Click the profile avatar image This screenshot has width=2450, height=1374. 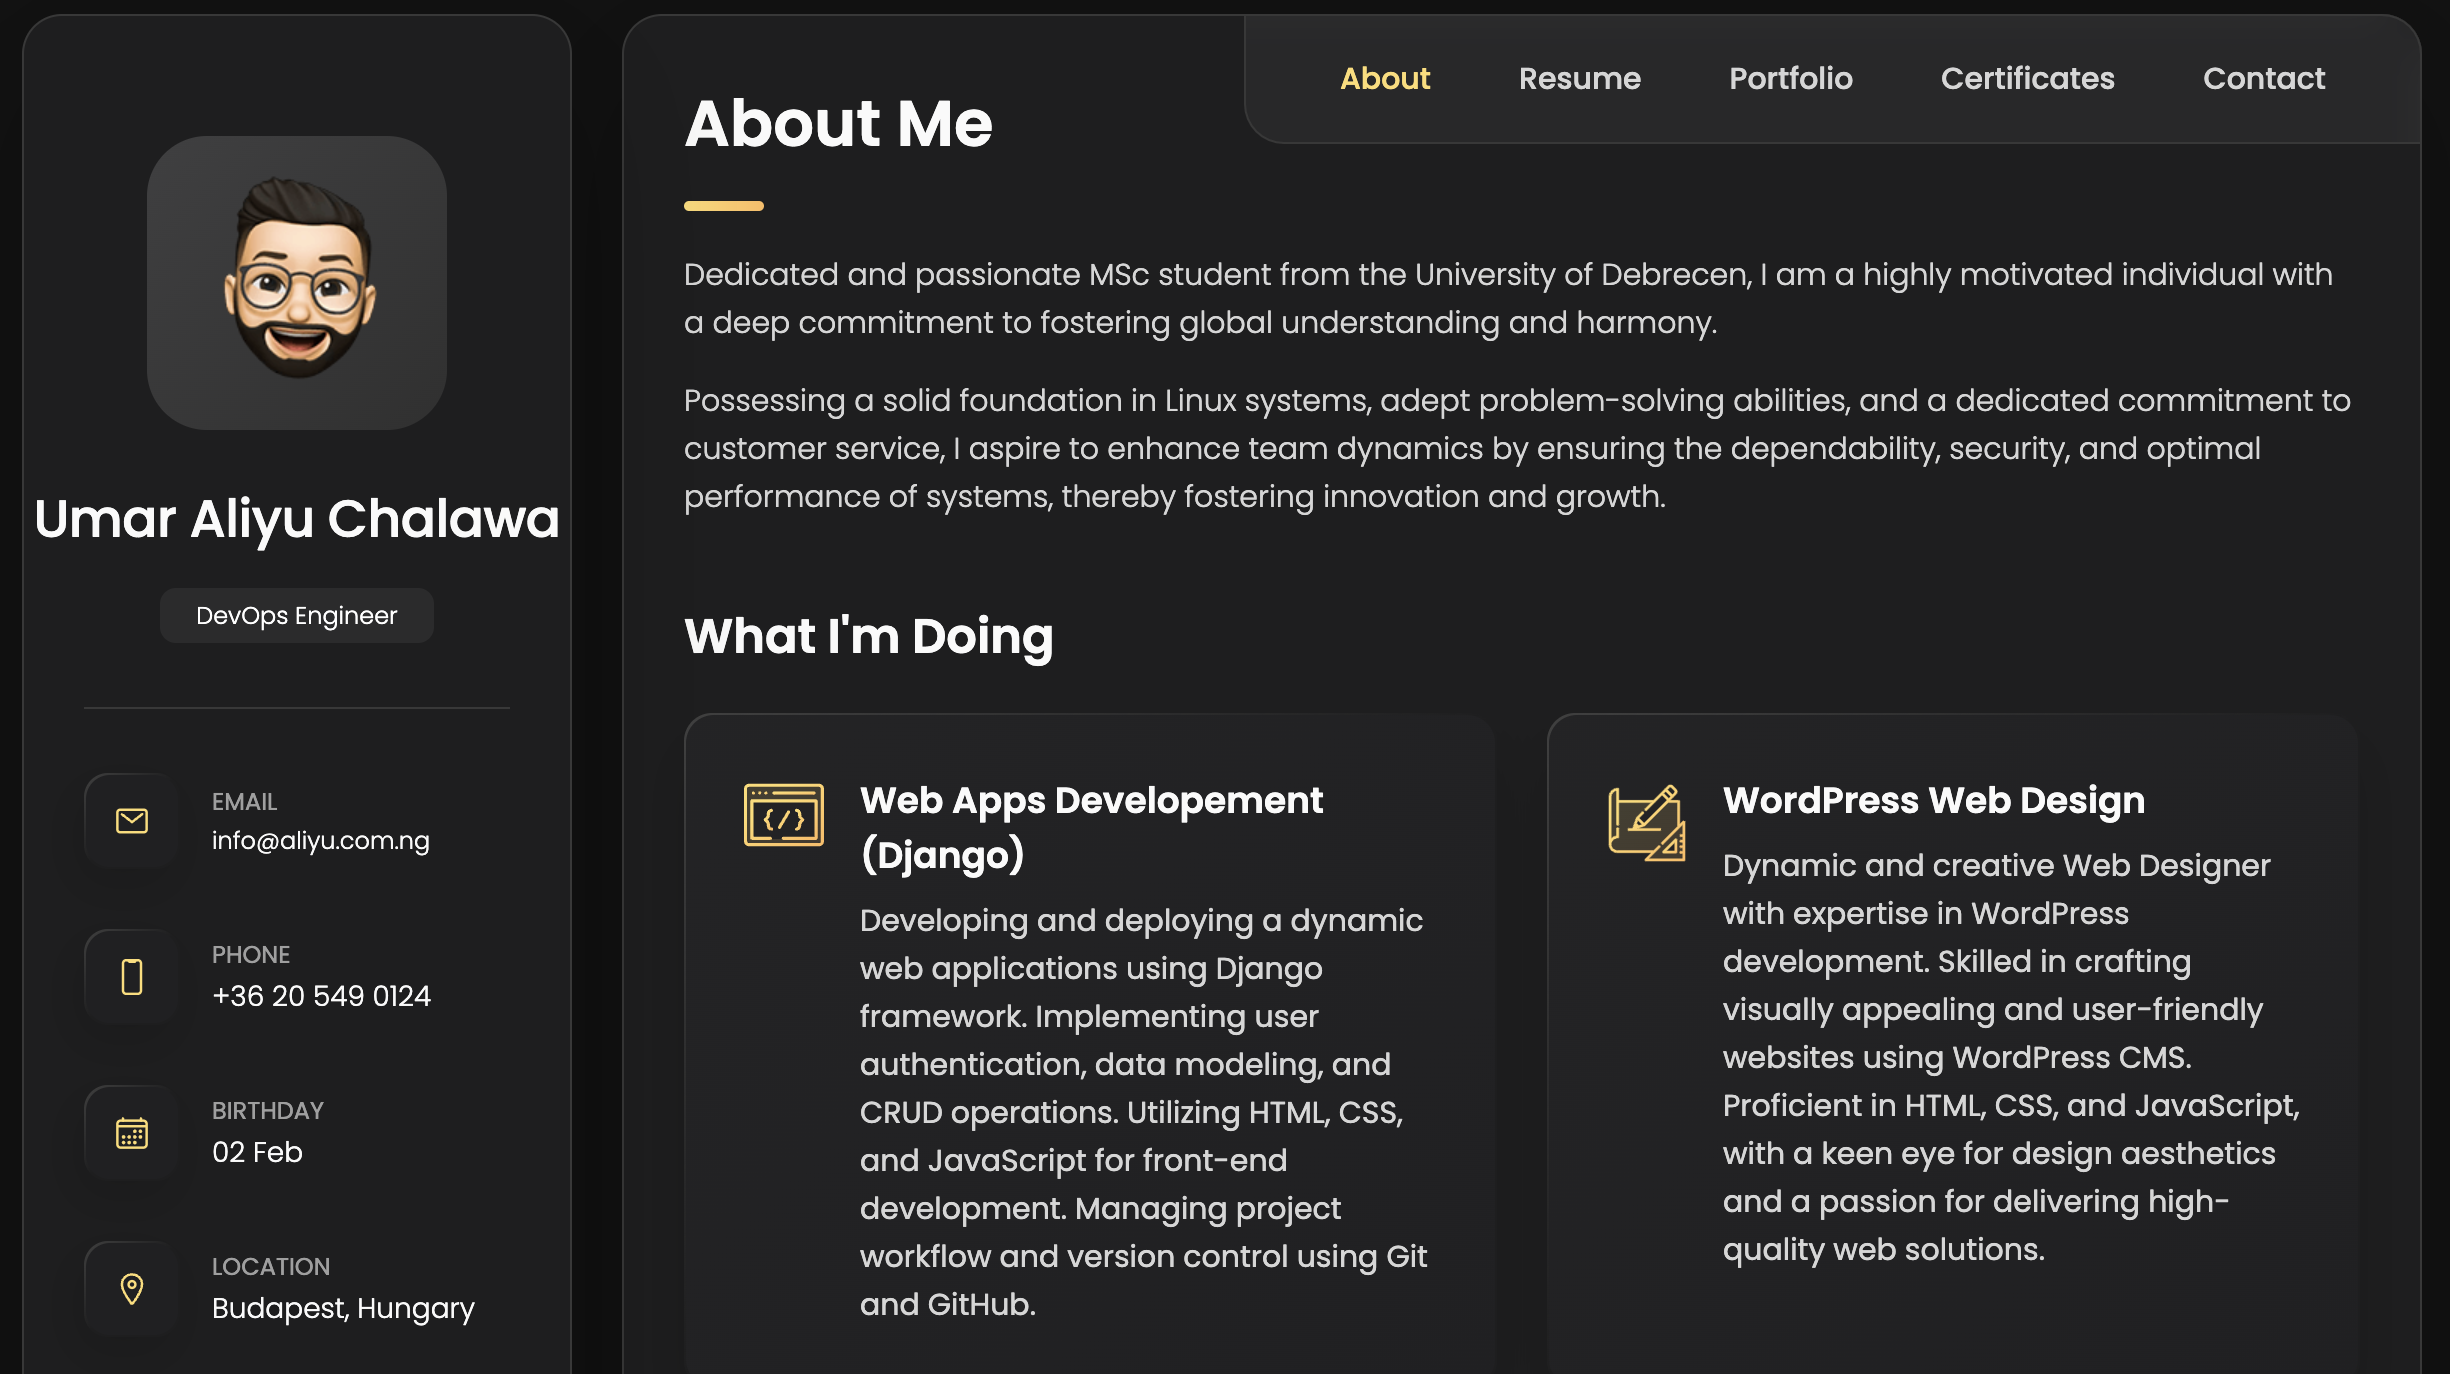coord(297,283)
